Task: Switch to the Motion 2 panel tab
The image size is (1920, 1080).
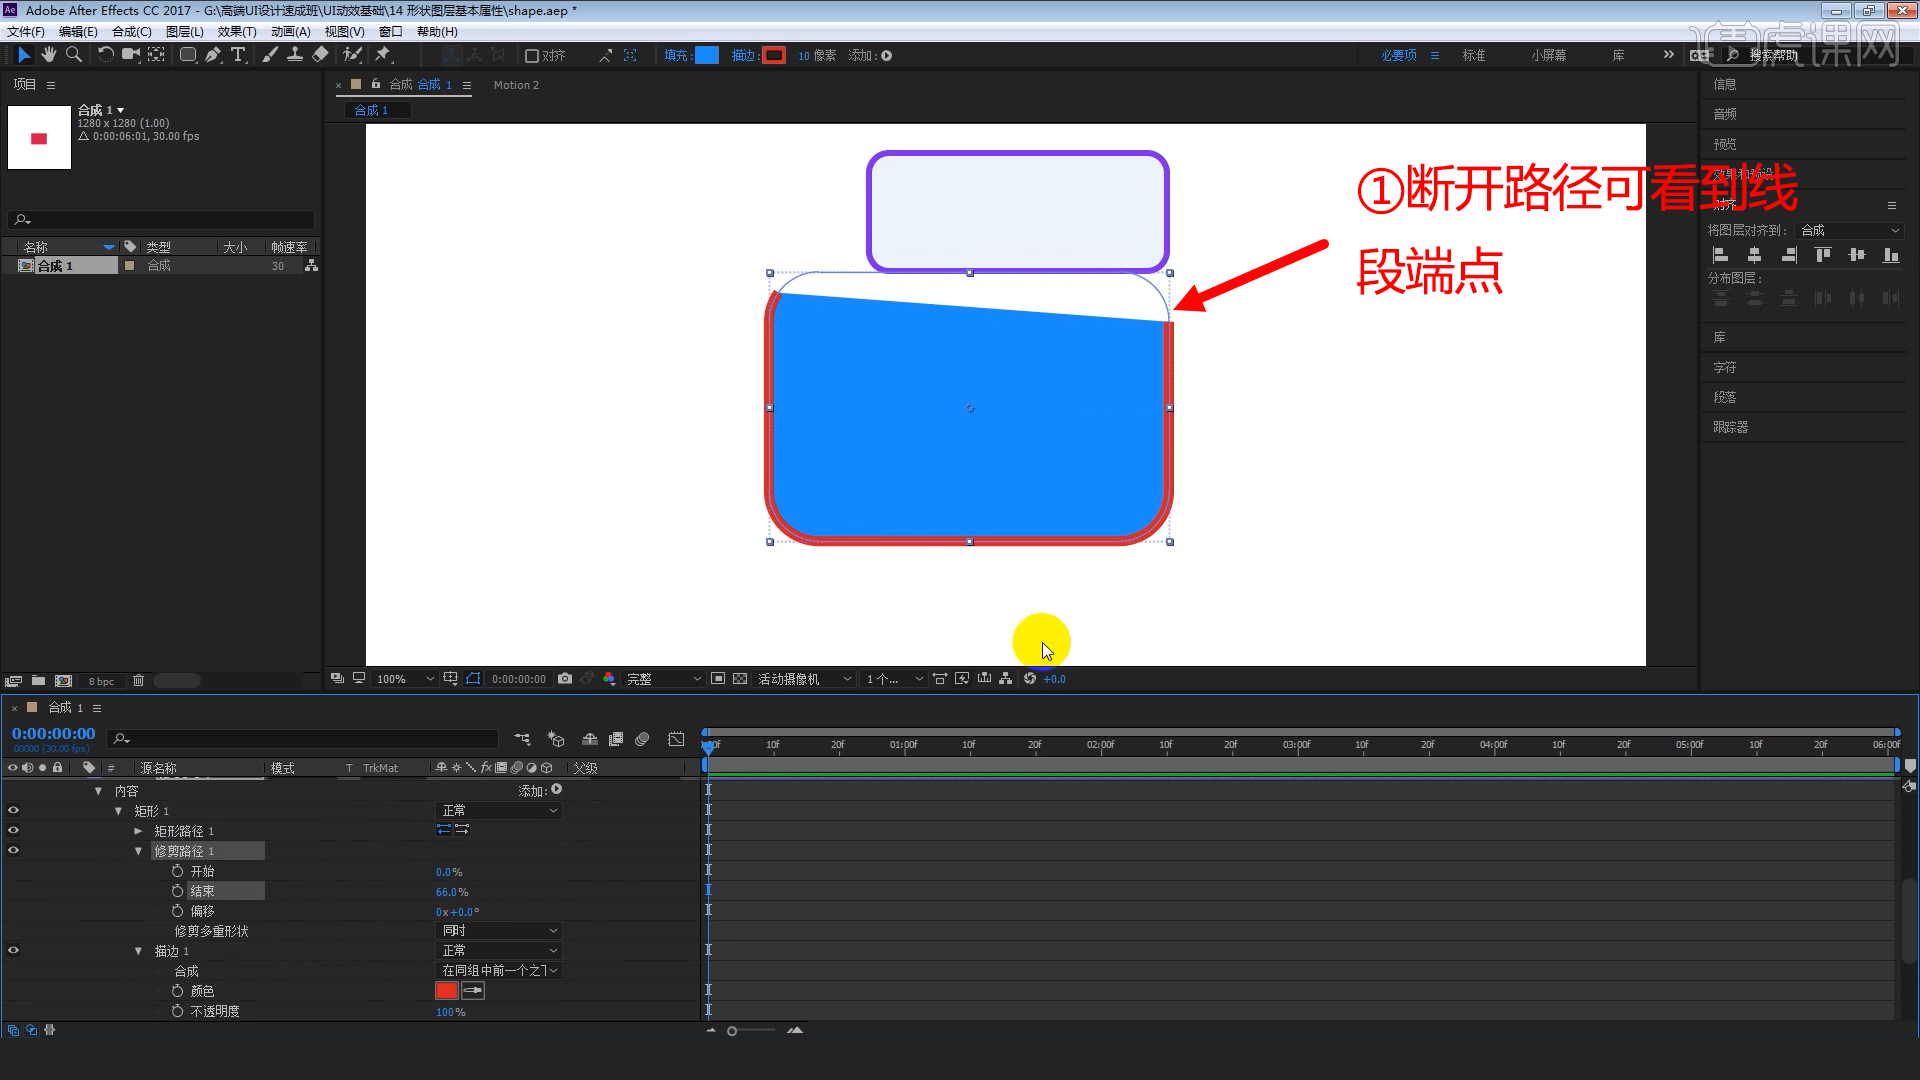Action: click(x=516, y=85)
